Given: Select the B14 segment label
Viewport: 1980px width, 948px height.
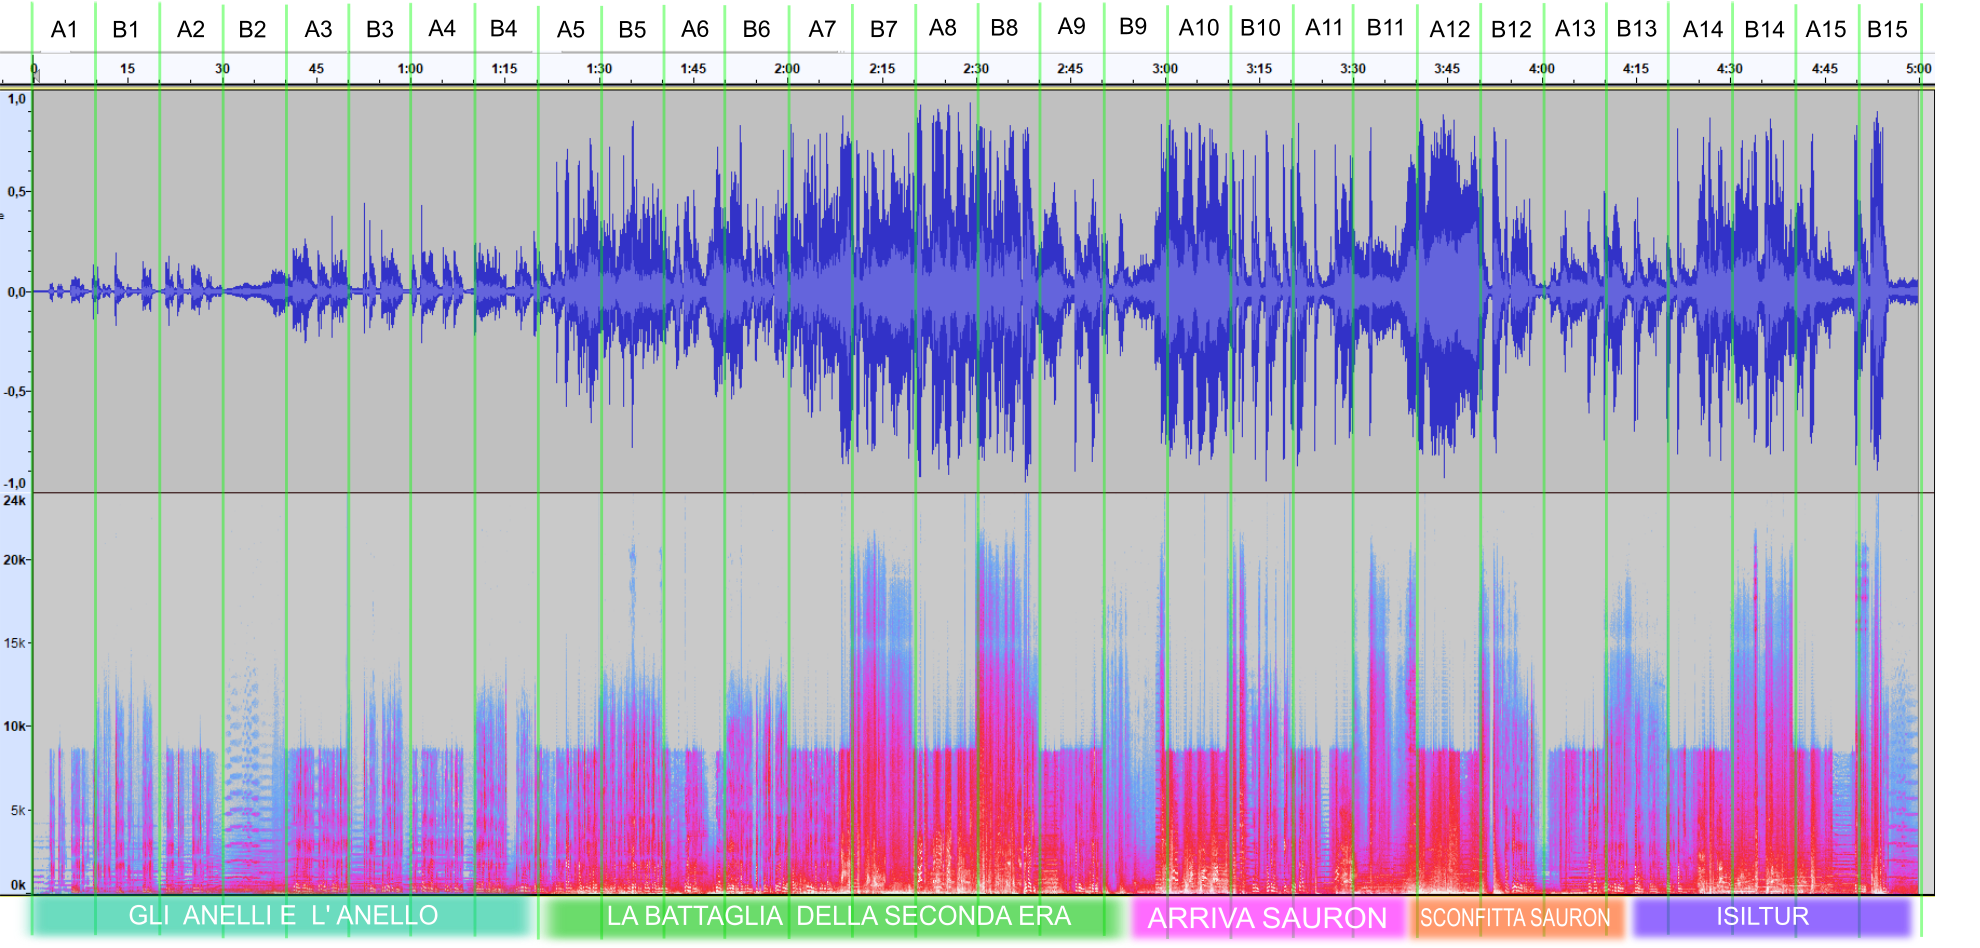Looking at the screenshot, I should click(x=1764, y=30).
